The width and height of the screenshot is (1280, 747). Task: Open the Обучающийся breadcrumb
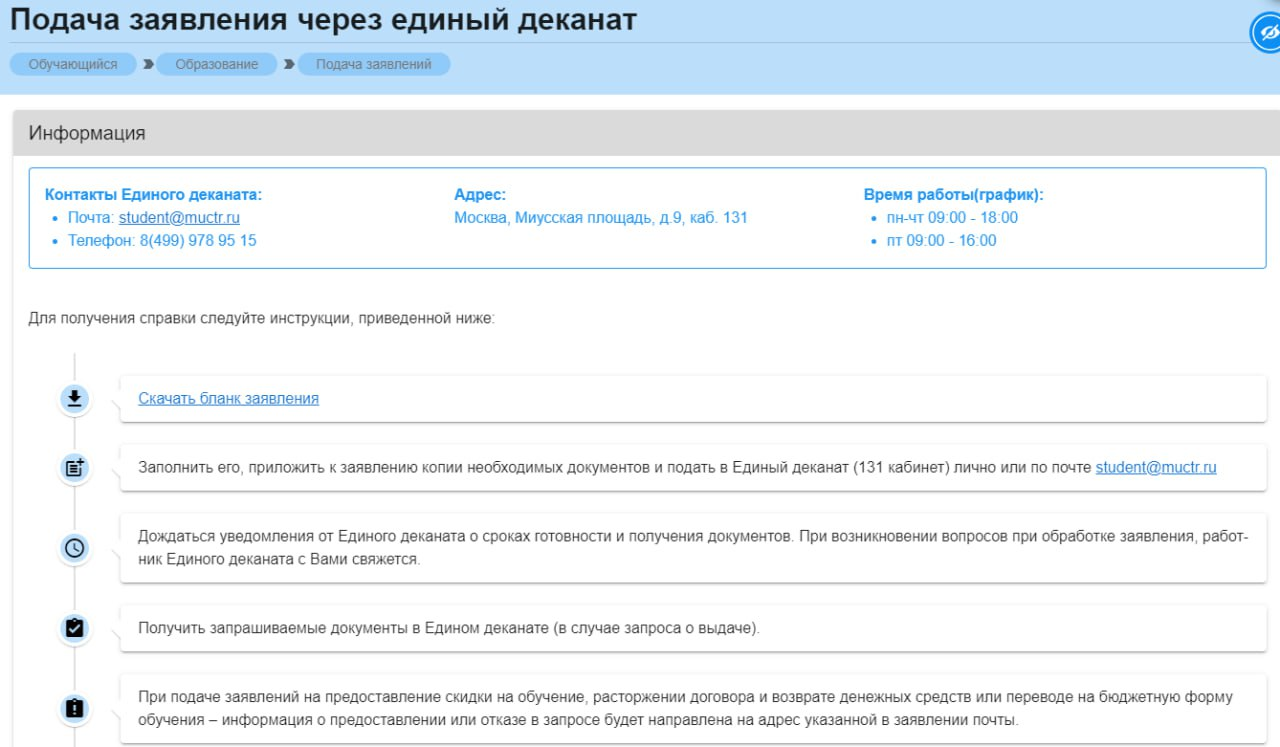click(x=73, y=64)
